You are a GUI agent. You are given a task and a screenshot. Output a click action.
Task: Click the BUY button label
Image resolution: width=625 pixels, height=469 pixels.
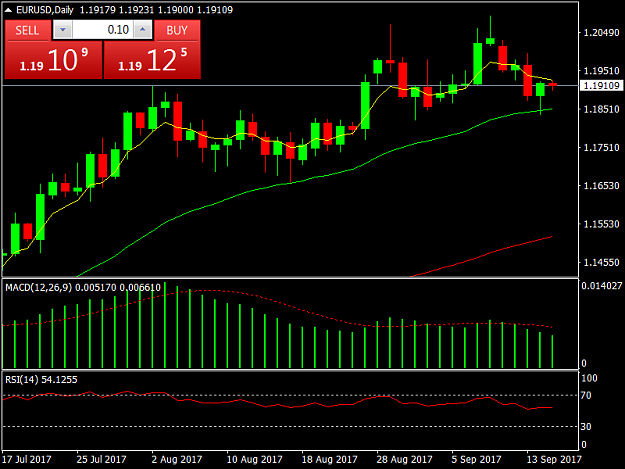(x=177, y=30)
